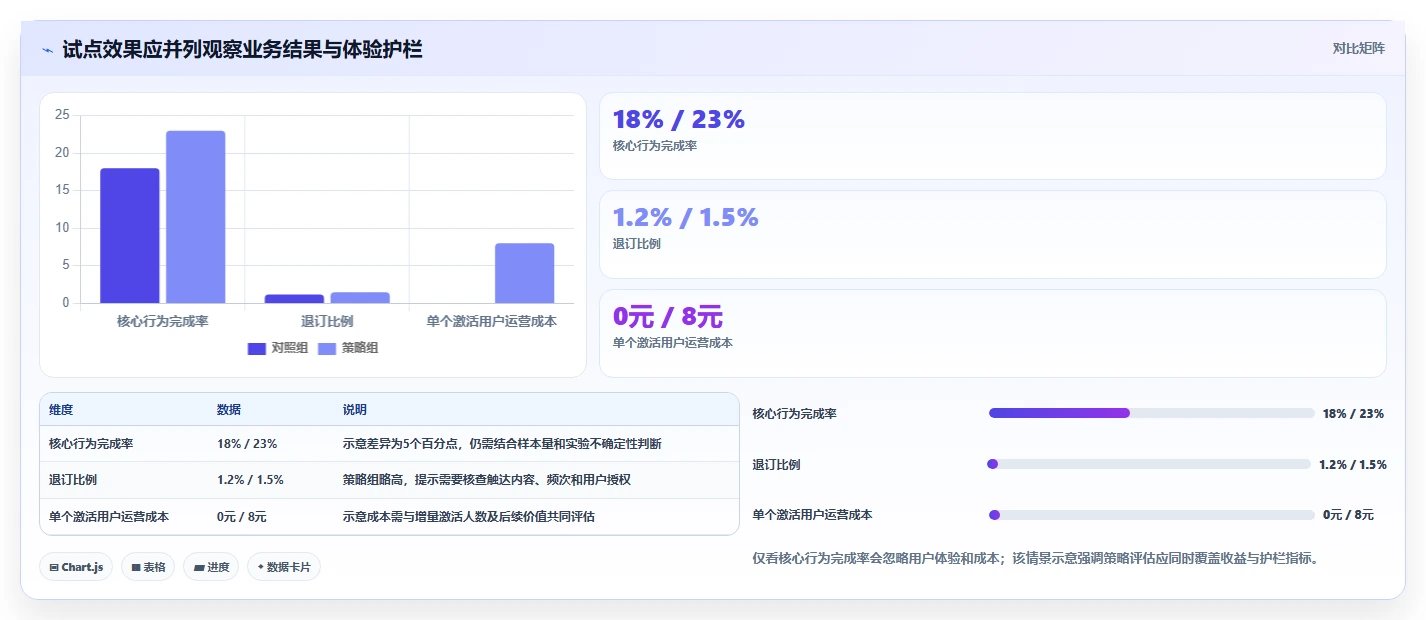1426x620 pixels.
Task: Click y-axis value 25 on chart
Action: pos(62,115)
